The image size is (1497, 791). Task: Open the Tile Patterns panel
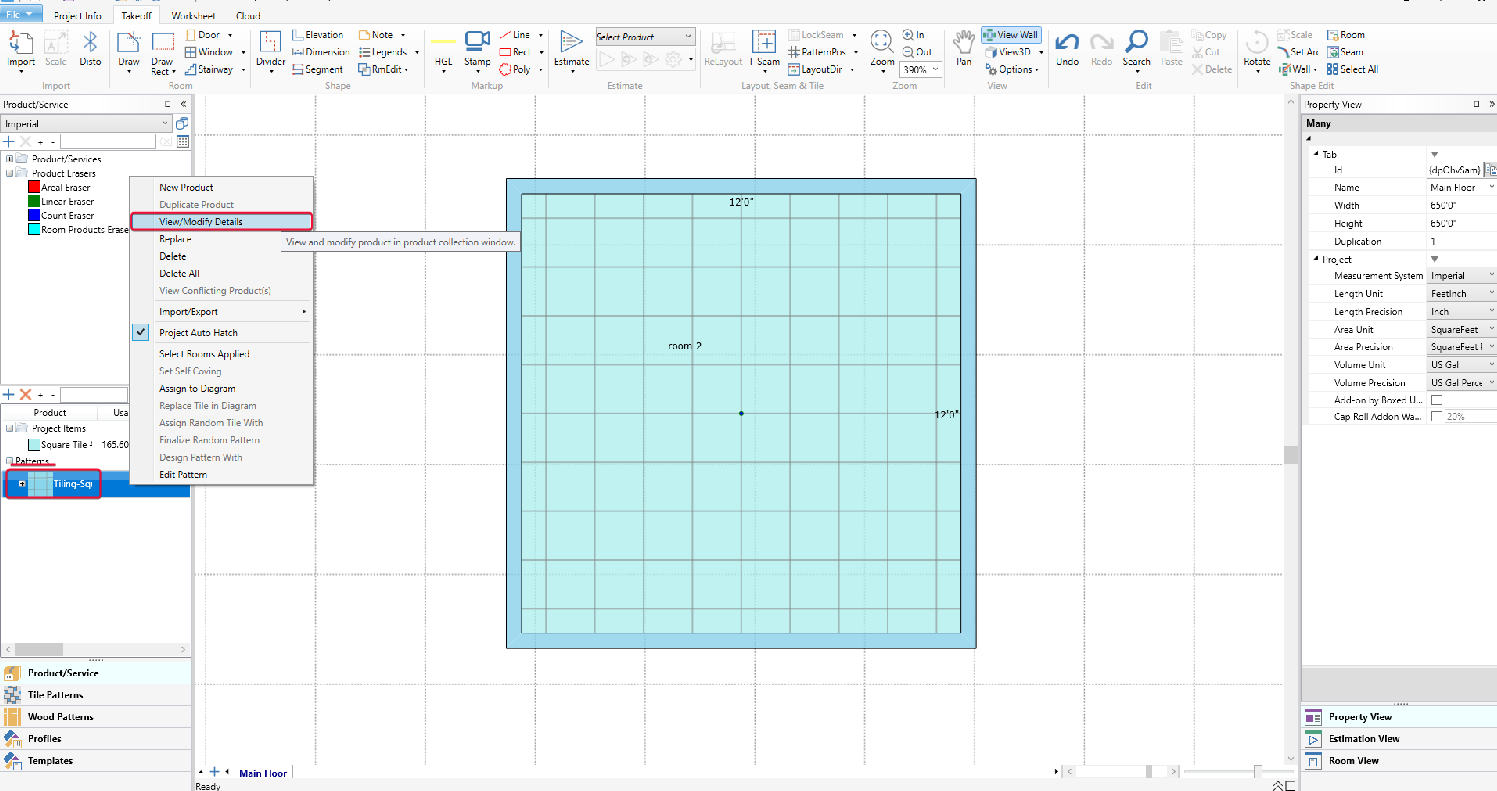click(x=96, y=695)
